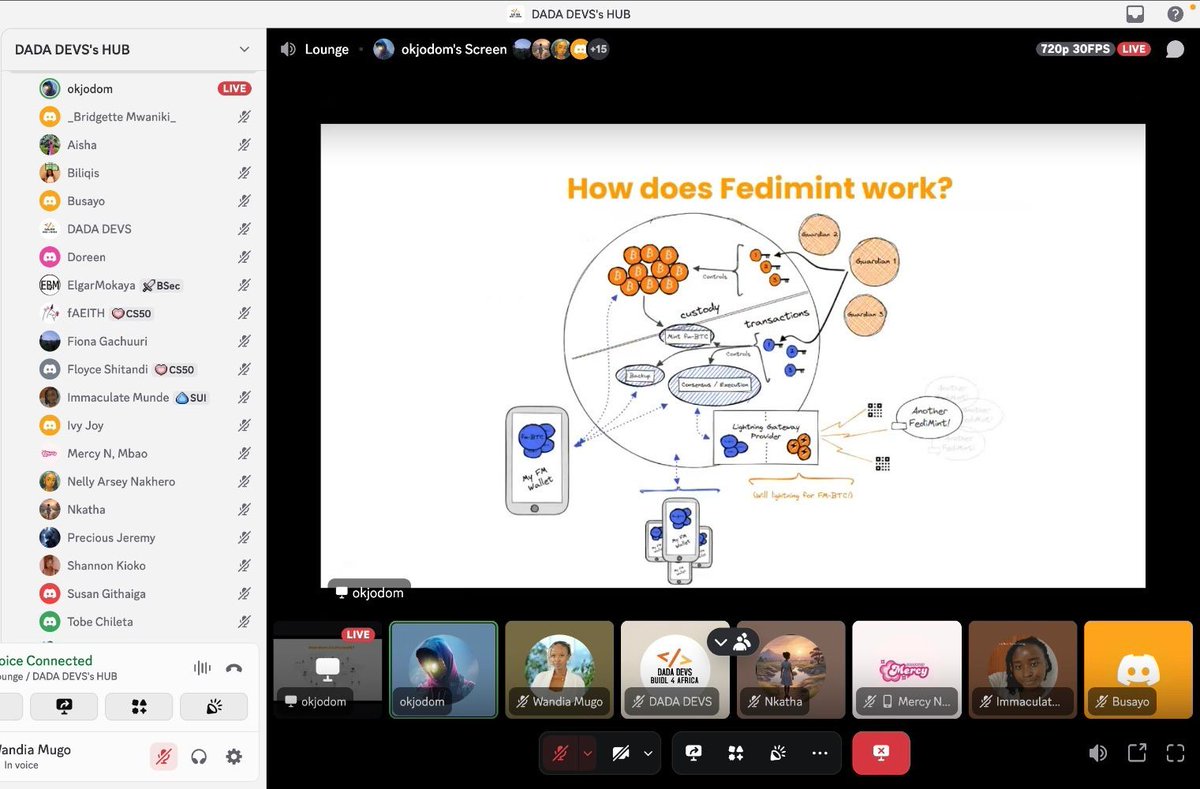Viewport: 1200px width, 789px height.
Task: Enter full screen view
Action: click(x=1175, y=753)
